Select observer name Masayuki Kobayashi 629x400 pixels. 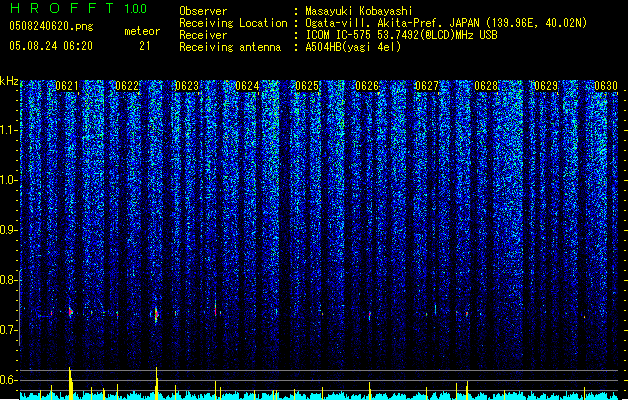click(359, 11)
